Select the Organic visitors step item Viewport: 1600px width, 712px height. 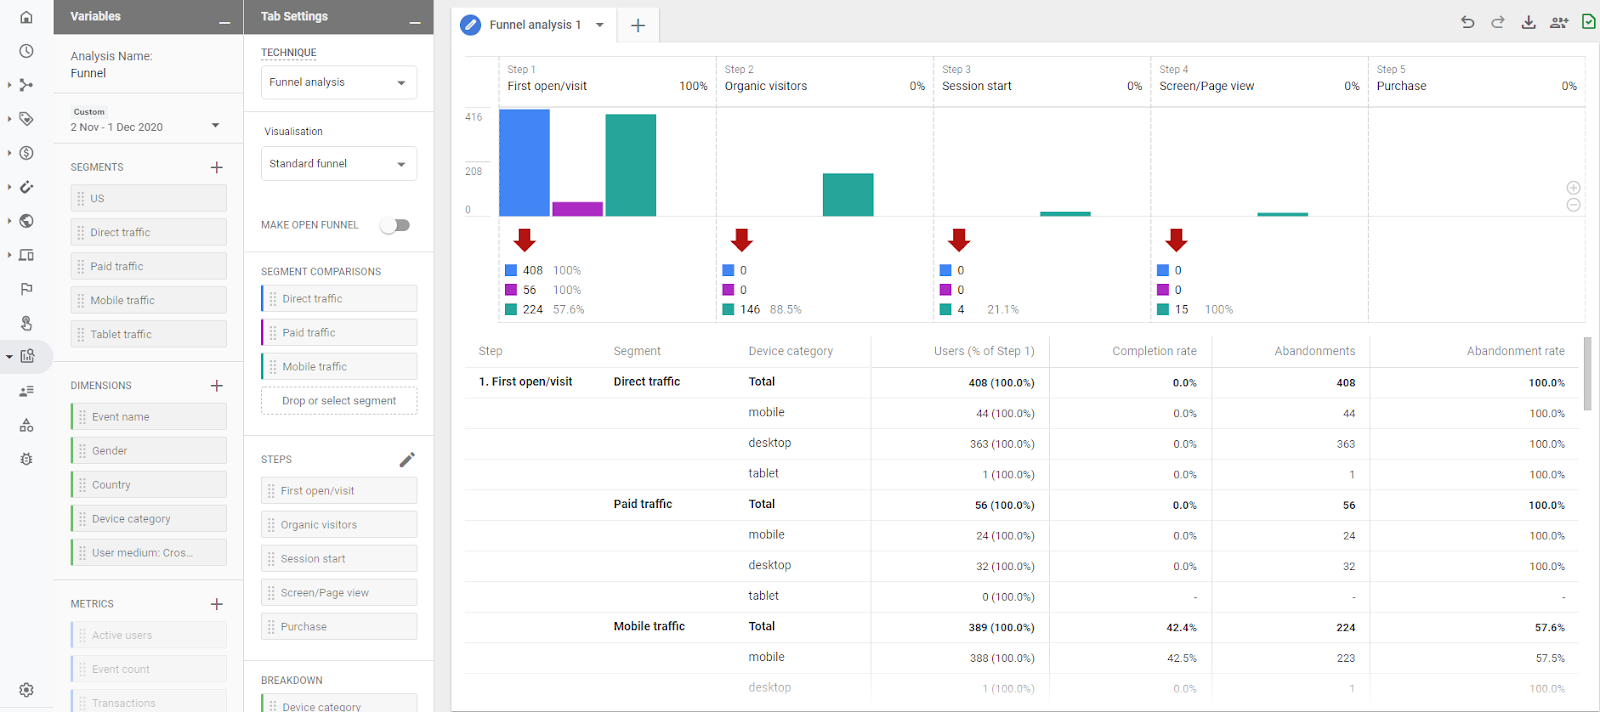click(x=339, y=525)
